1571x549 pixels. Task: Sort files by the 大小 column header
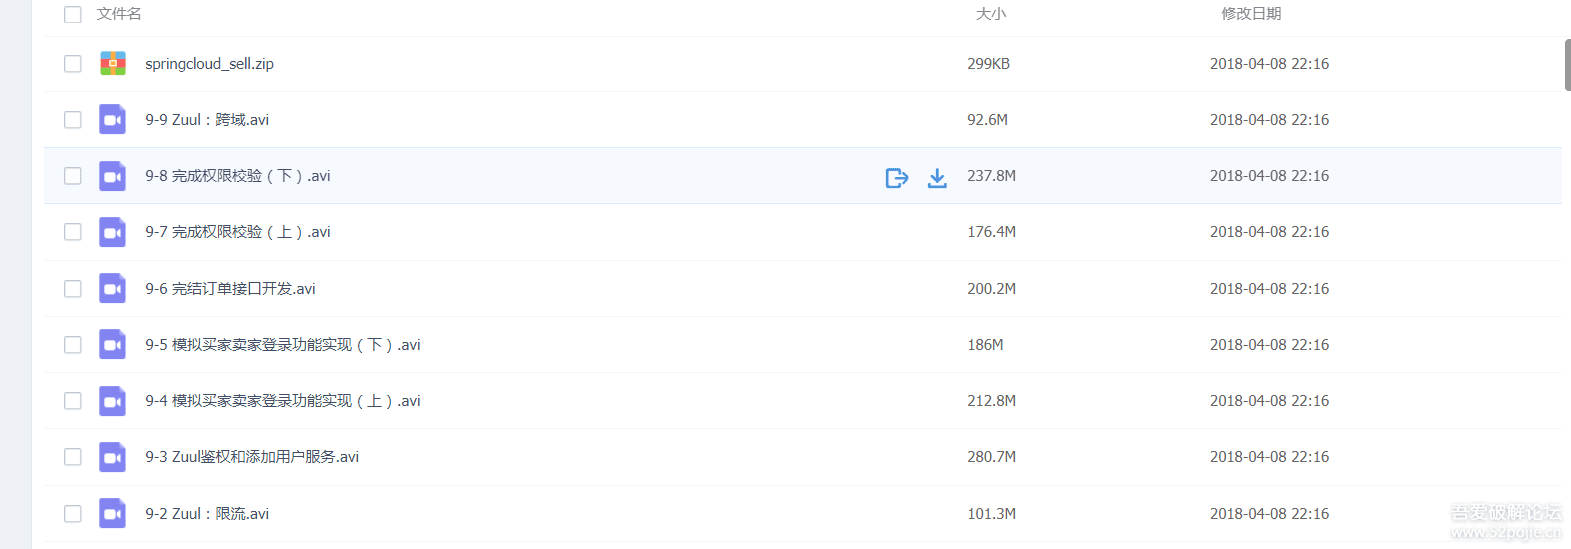[991, 14]
